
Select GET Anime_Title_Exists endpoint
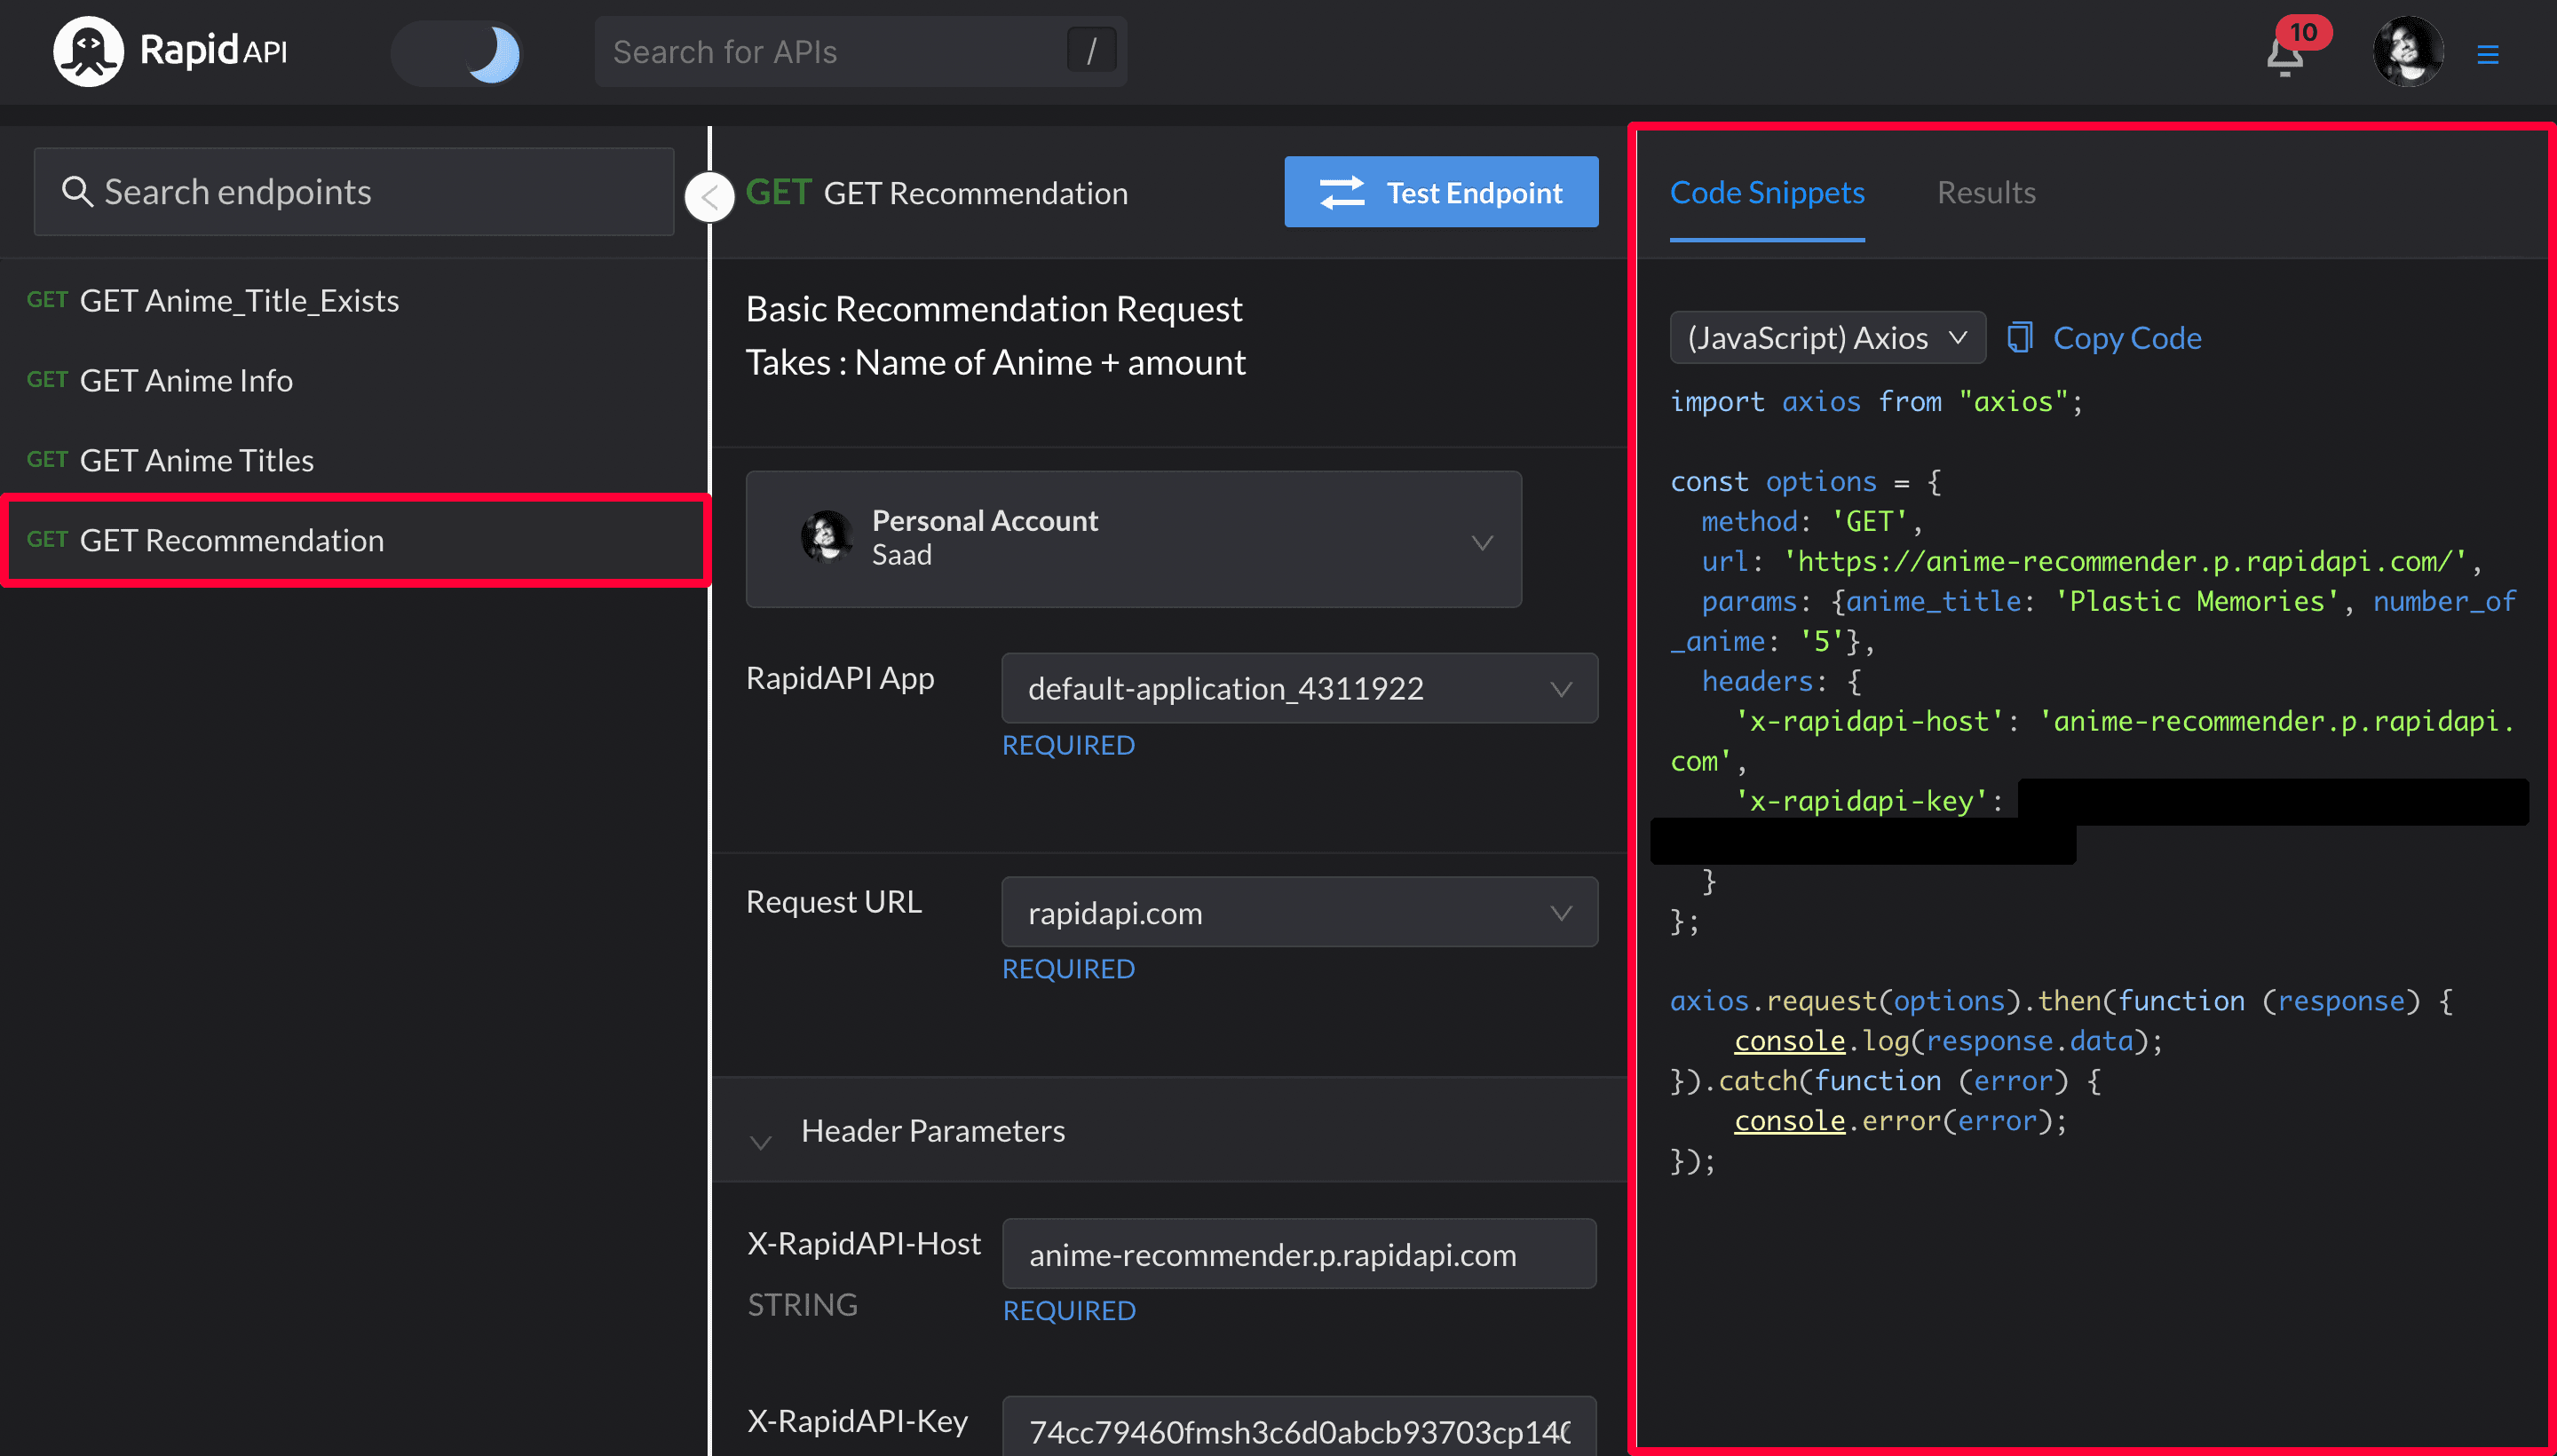coord(239,298)
